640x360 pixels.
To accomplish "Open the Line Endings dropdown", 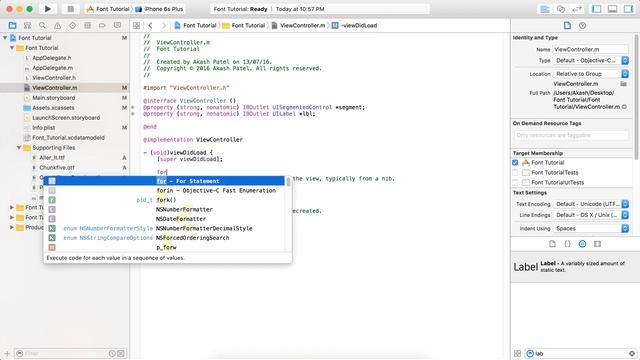I will [x=591, y=215].
